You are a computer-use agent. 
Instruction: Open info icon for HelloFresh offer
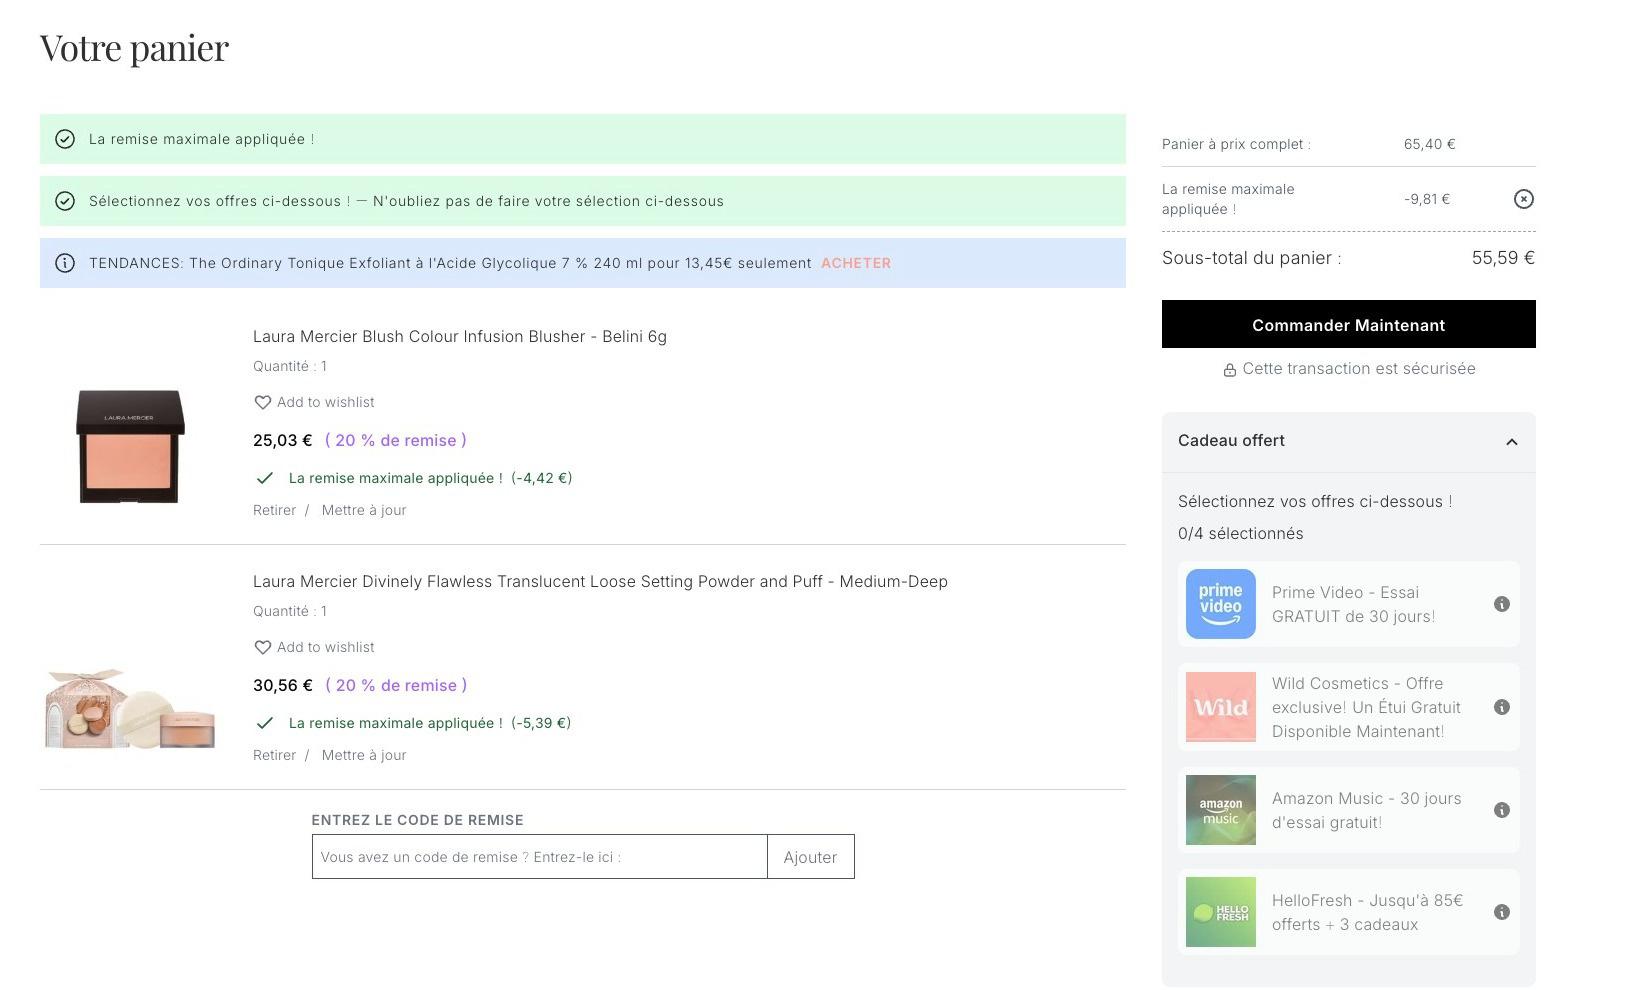coord(1501,912)
